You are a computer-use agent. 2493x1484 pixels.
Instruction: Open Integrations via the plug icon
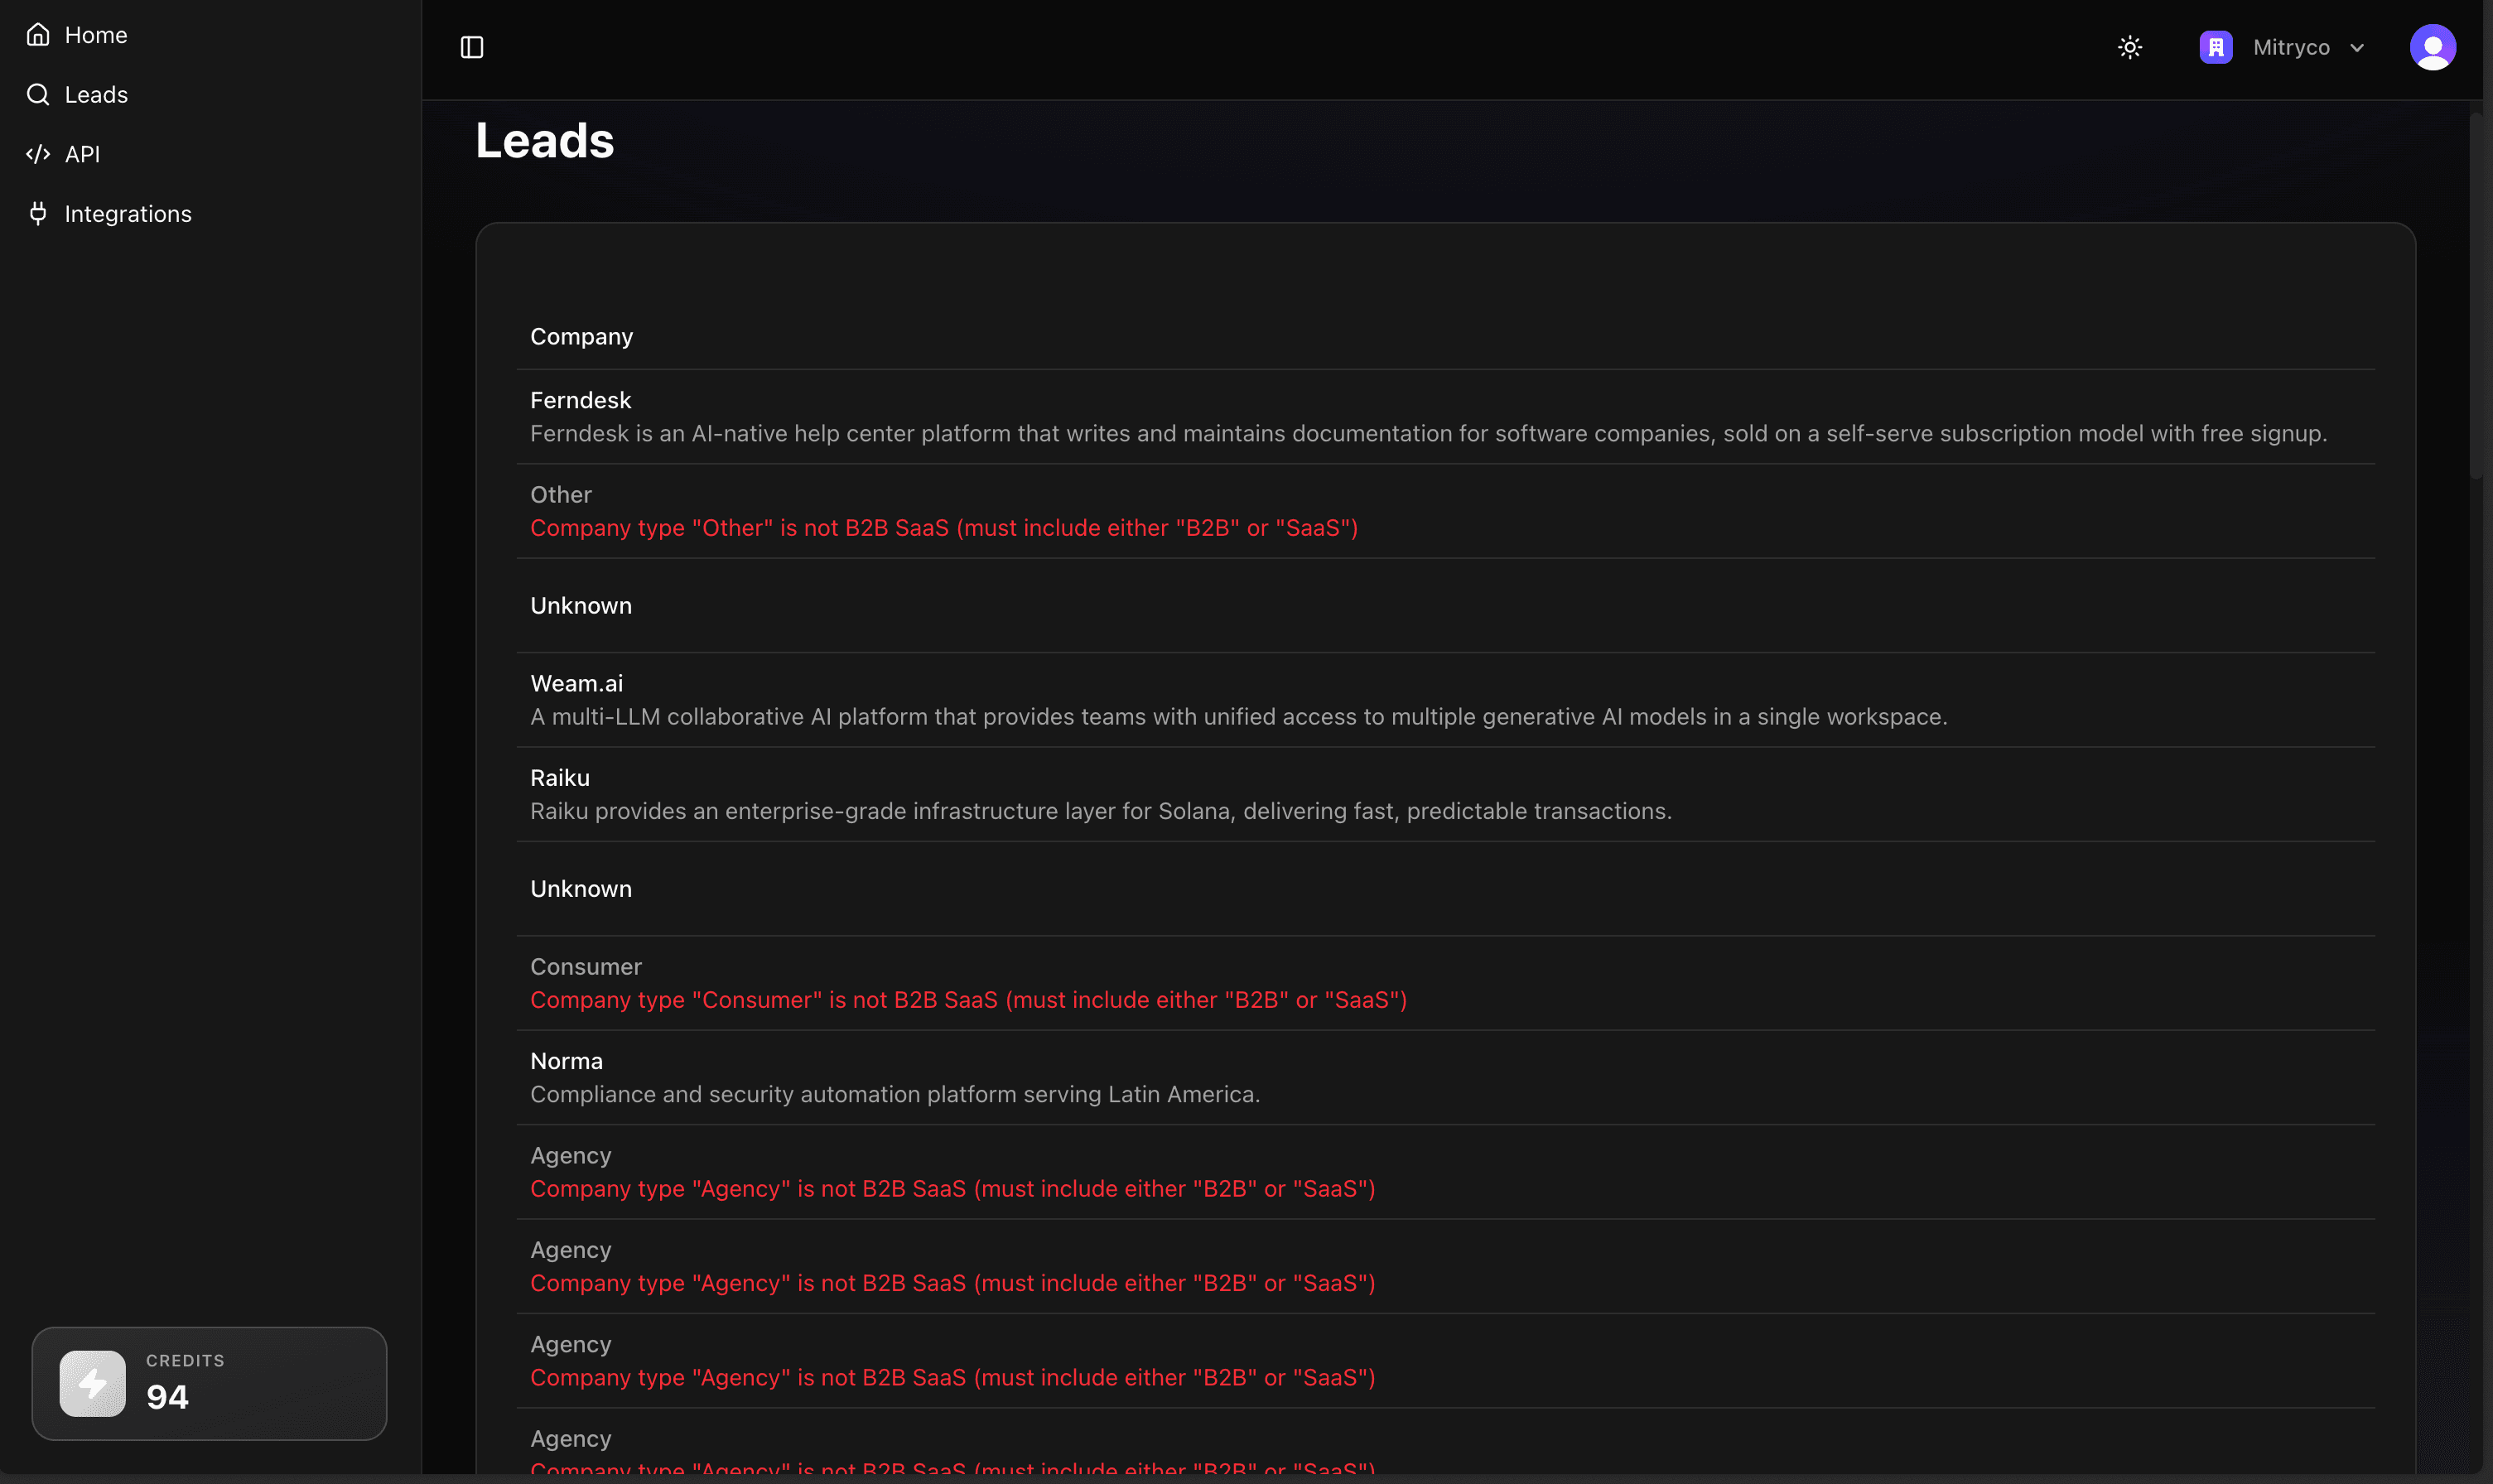(x=38, y=213)
